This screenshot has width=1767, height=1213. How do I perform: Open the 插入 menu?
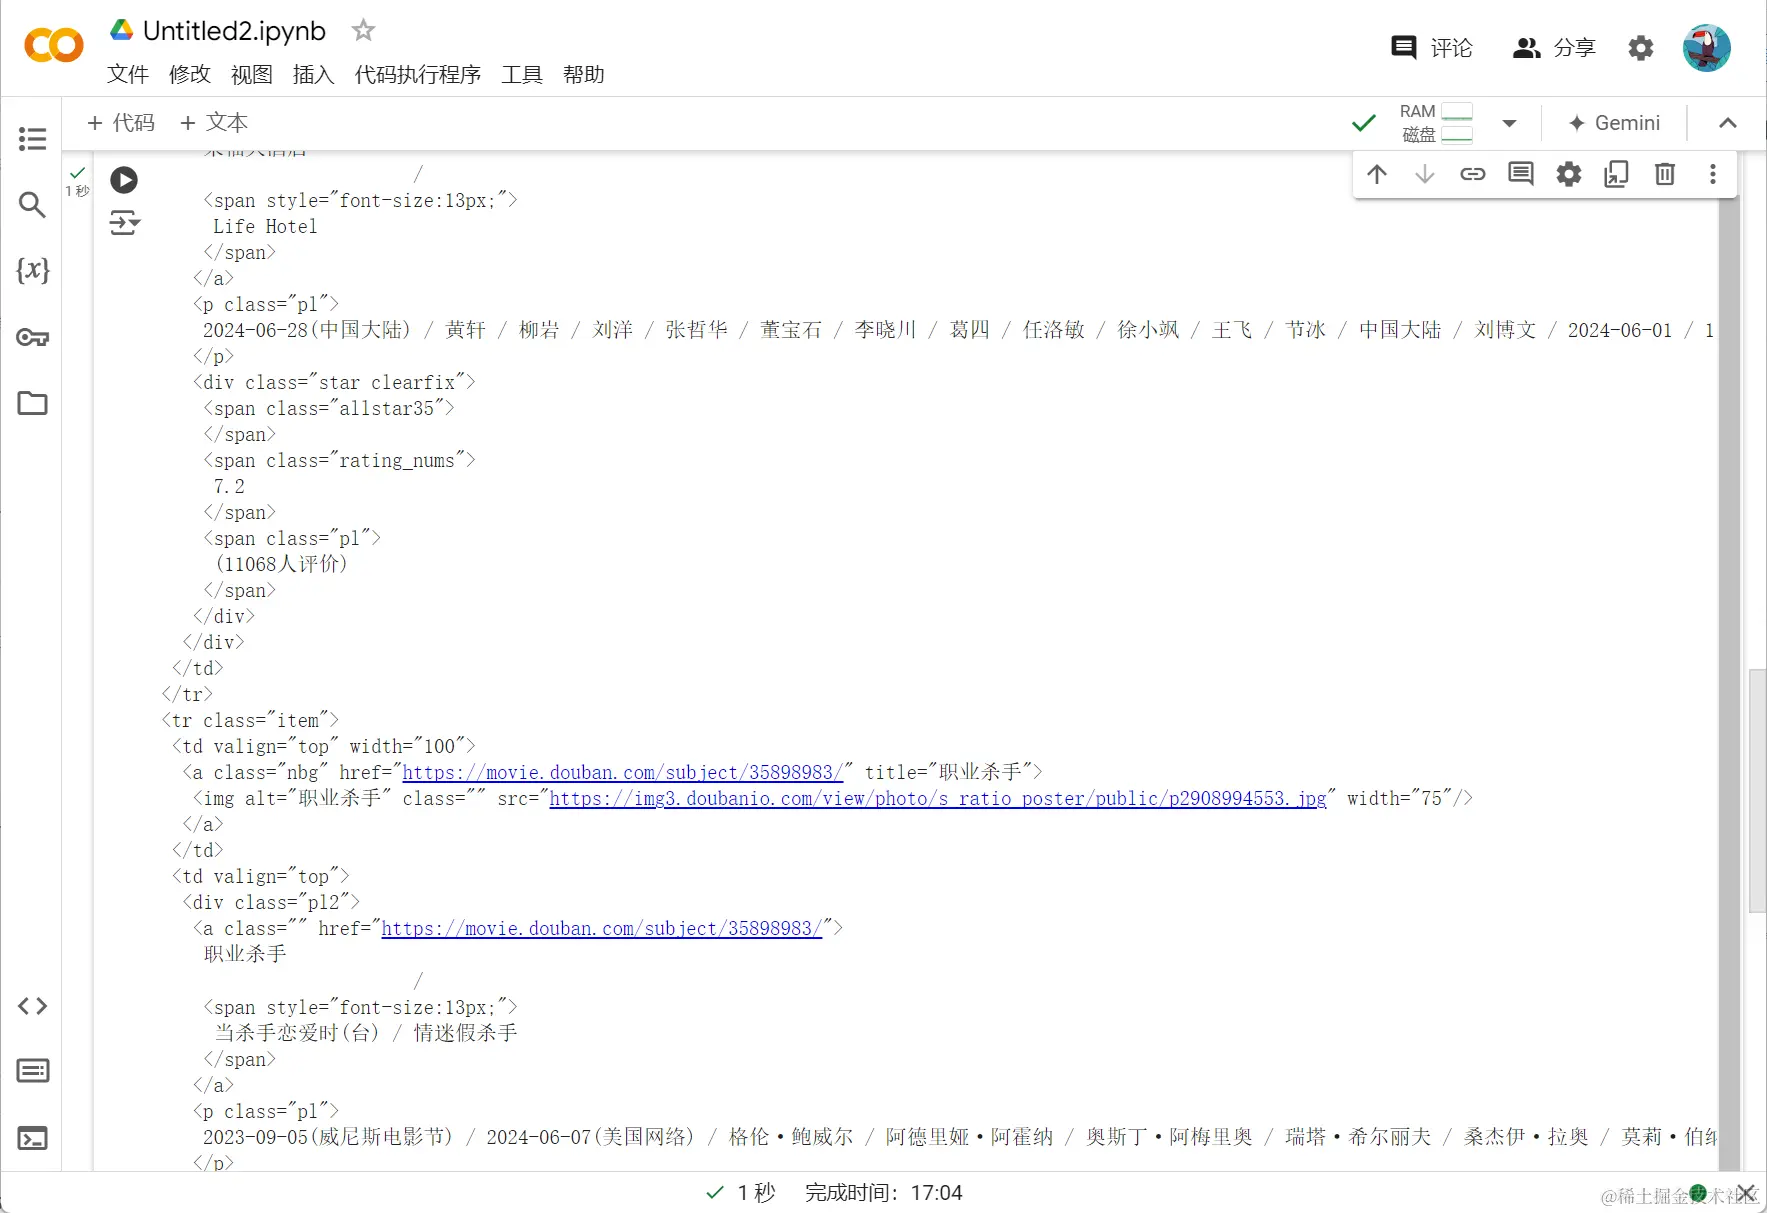point(314,75)
